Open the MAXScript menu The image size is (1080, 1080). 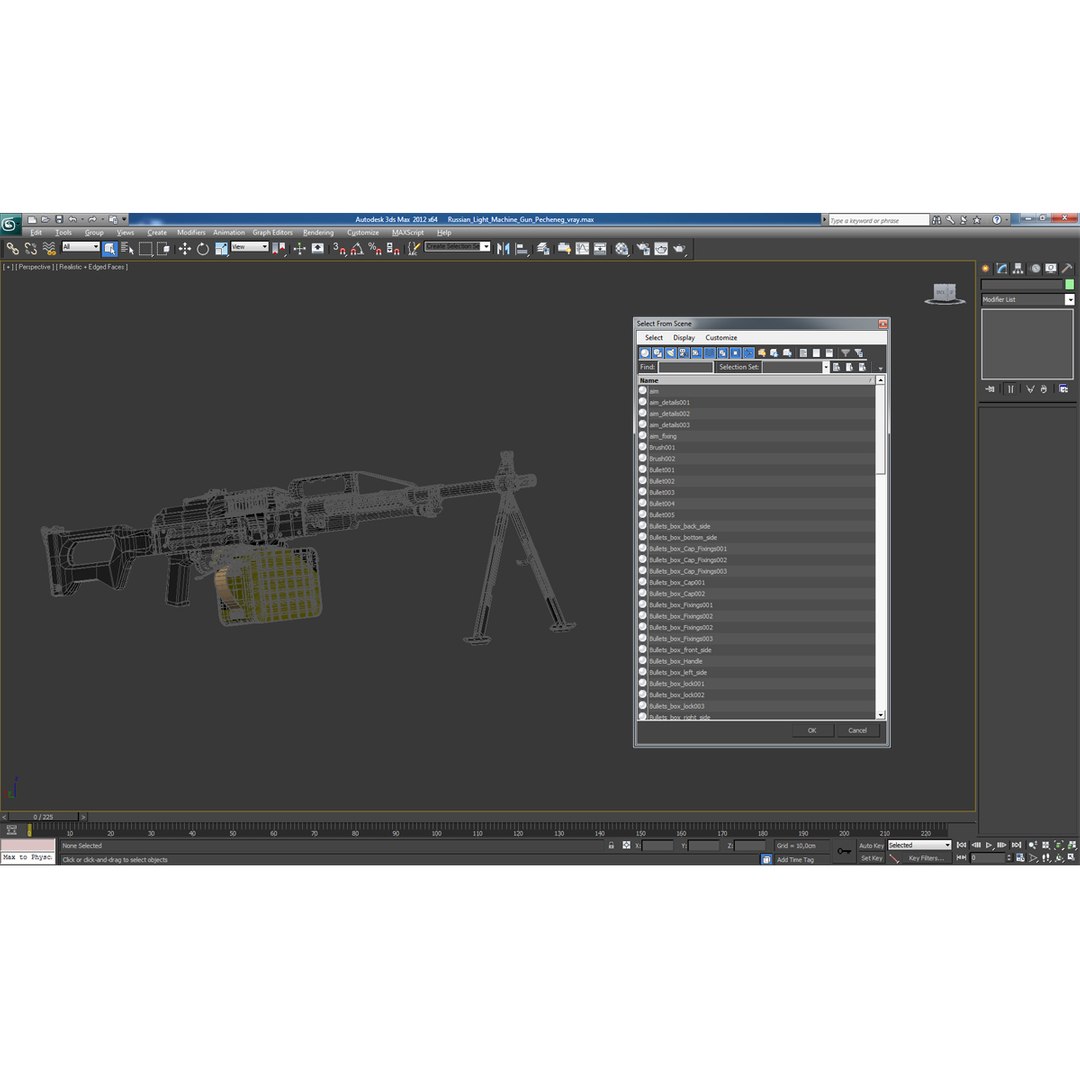[408, 233]
